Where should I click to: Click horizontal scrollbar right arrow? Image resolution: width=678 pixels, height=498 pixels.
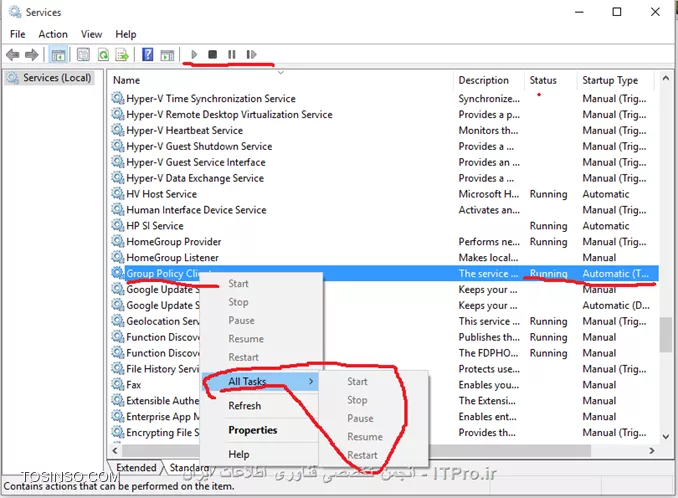coord(652,450)
